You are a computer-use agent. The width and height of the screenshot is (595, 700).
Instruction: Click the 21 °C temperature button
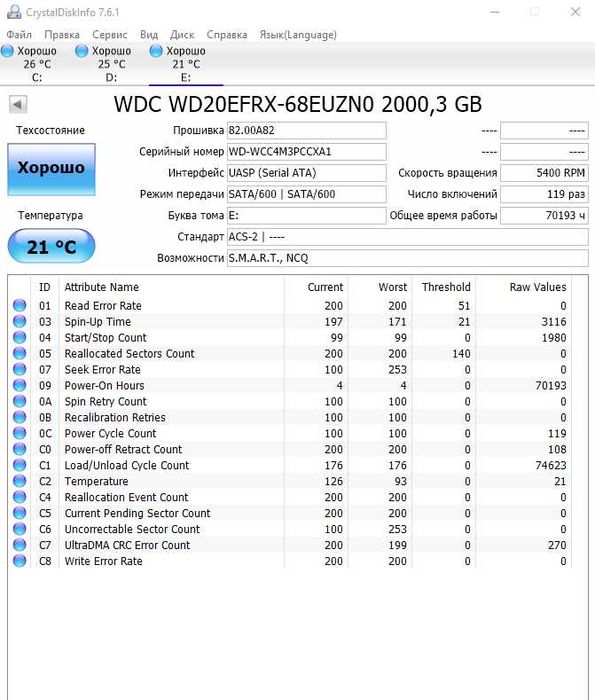(51, 246)
